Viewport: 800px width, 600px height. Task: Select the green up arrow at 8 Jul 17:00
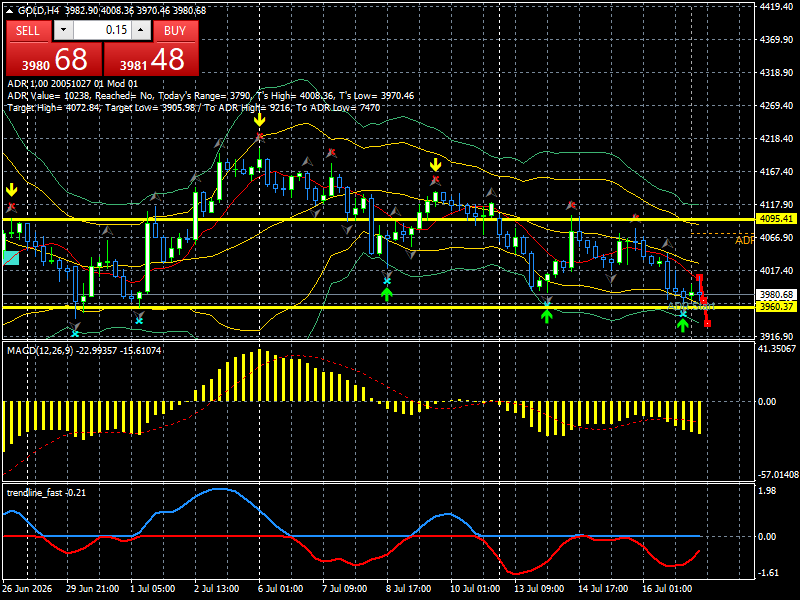click(x=387, y=294)
